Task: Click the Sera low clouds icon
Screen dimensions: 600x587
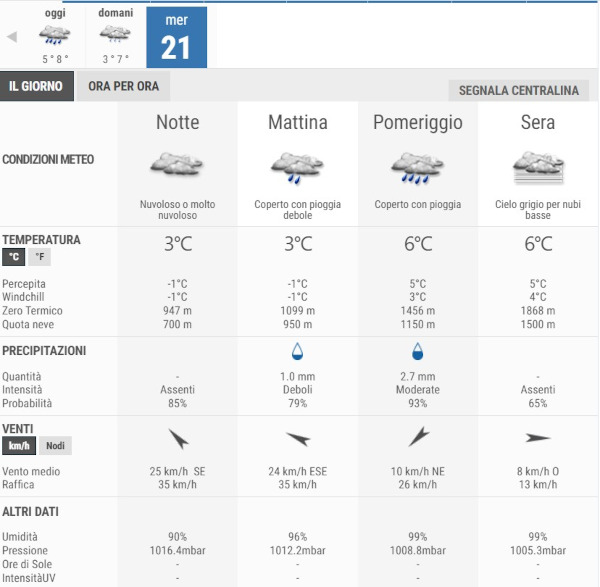Action: [538, 165]
